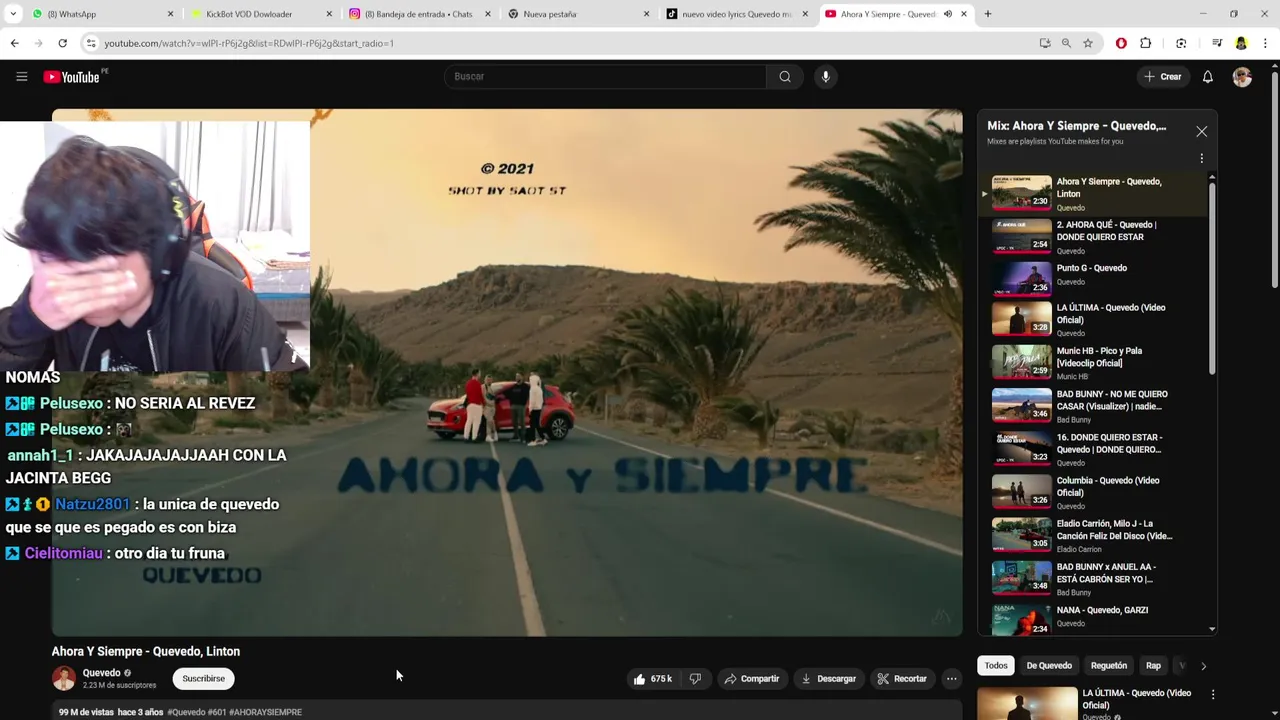This screenshot has height=720, width=1280.
Task: Open the Mix playlist options menu
Action: pos(1201,158)
